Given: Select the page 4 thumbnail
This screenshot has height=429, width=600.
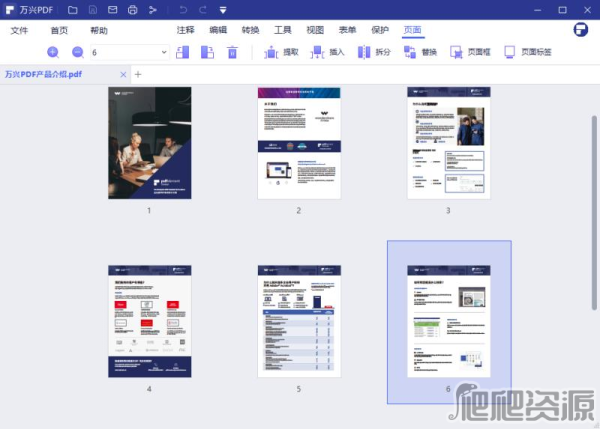Looking at the screenshot, I should pyautogui.click(x=149, y=321).
